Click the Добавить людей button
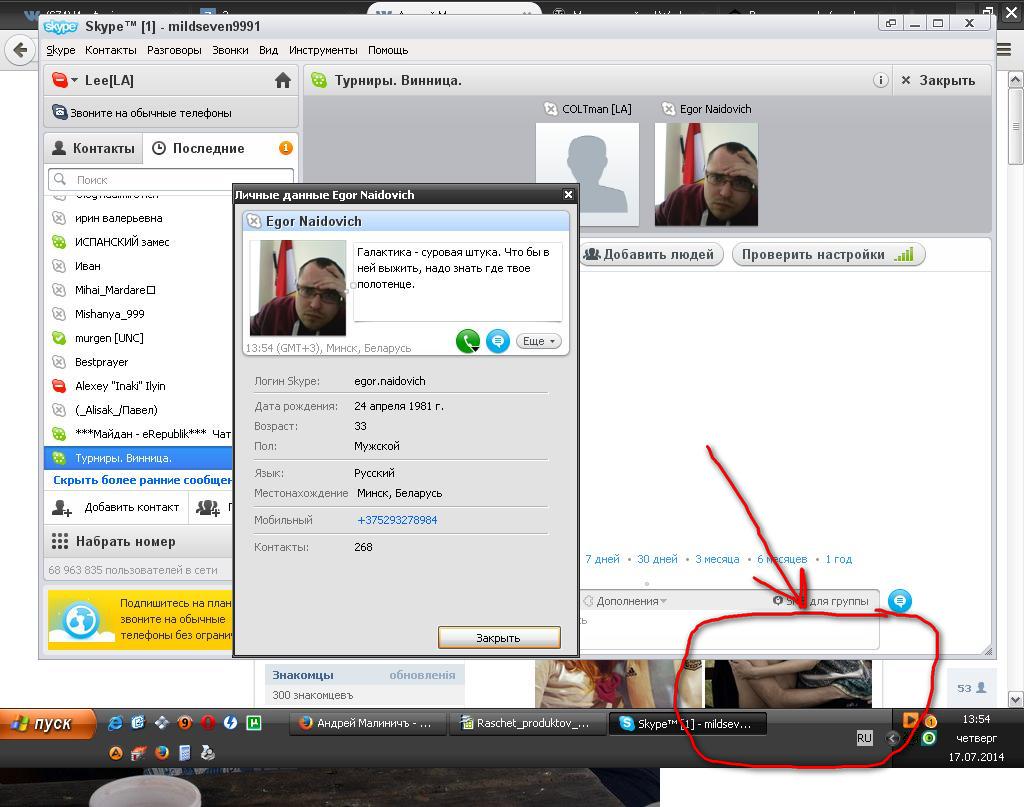The width and height of the screenshot is (1024, 807). [x=651, y=255]
